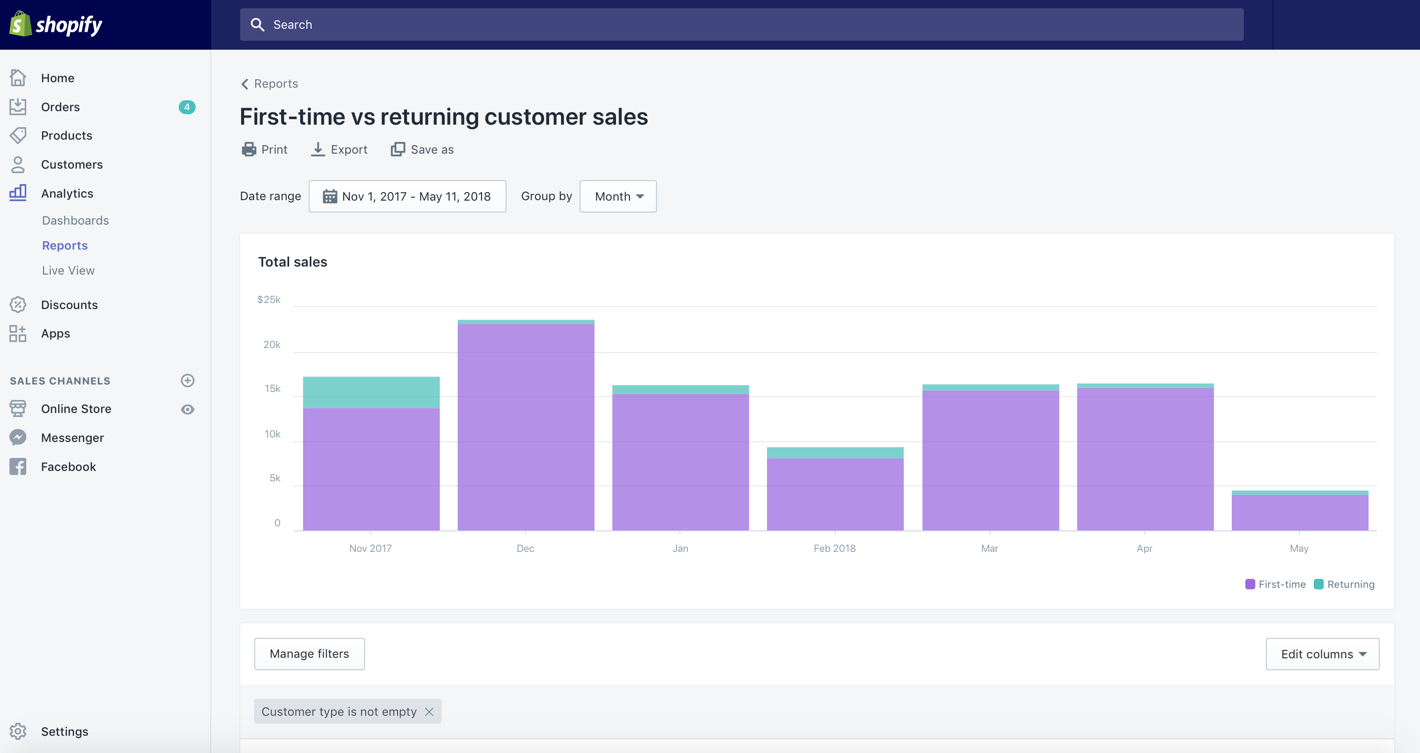Image resolution: width=1420 pixels, height=753 pixels.
Task: Click the SALES CHANNELS heading
Action: (x=60, y=381)
